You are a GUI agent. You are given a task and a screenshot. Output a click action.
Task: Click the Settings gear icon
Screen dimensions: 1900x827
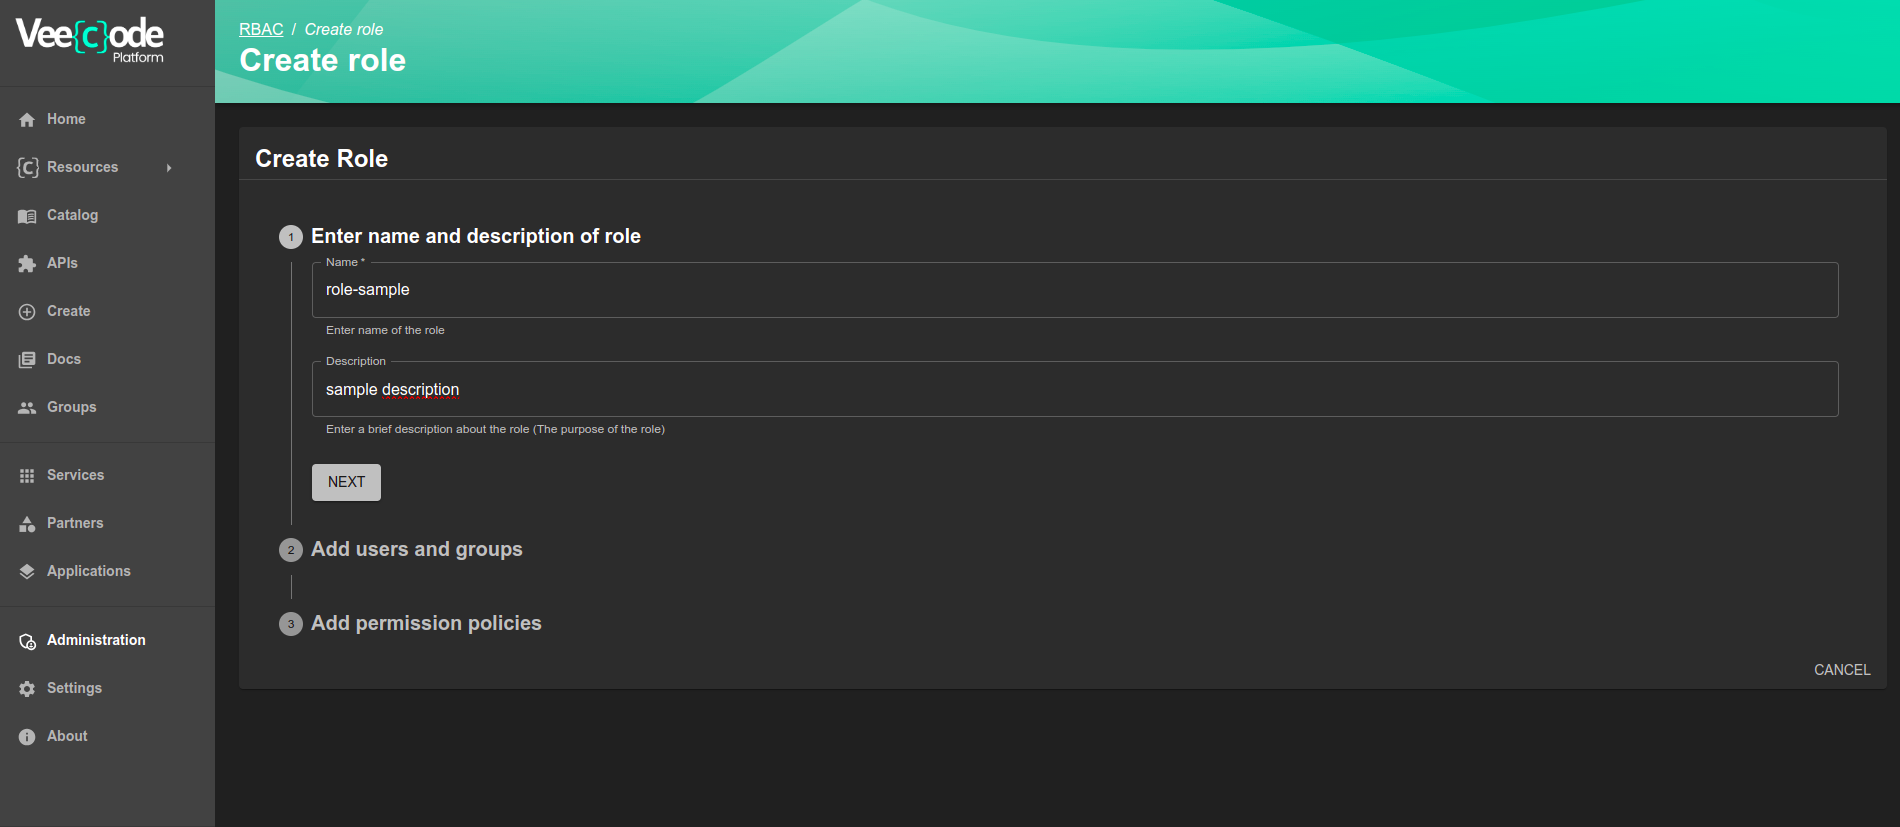point(27,689)
